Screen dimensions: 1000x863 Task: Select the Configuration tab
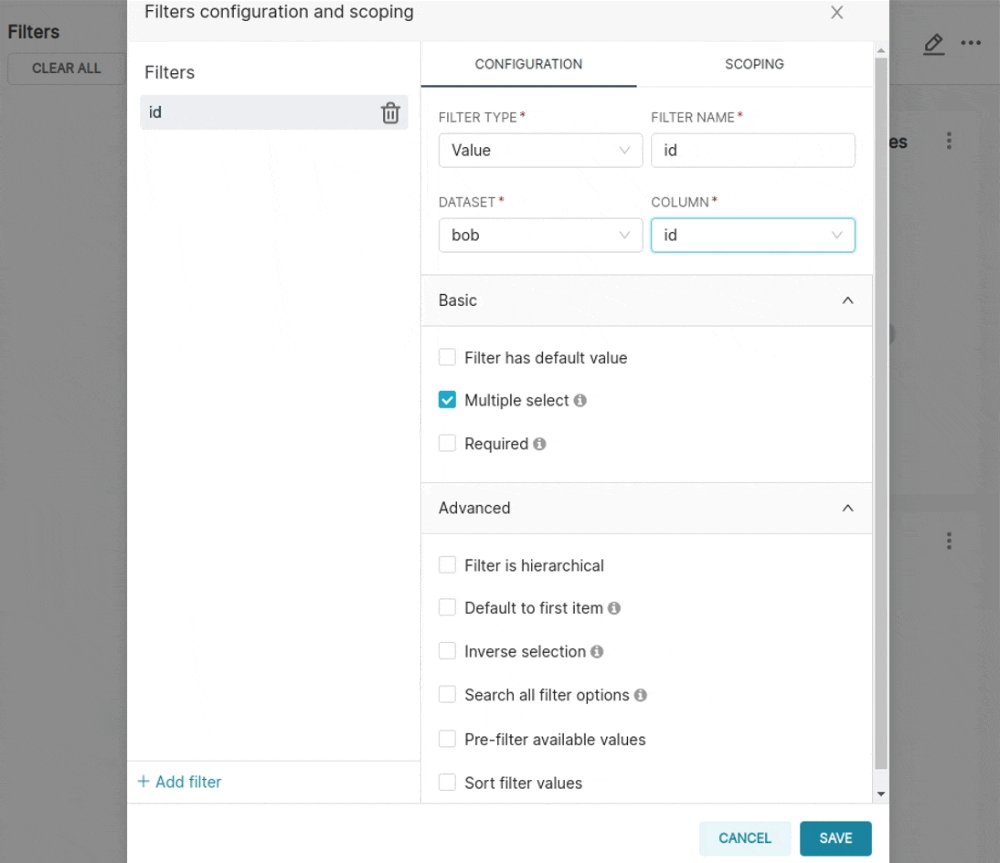pos(528,64)
